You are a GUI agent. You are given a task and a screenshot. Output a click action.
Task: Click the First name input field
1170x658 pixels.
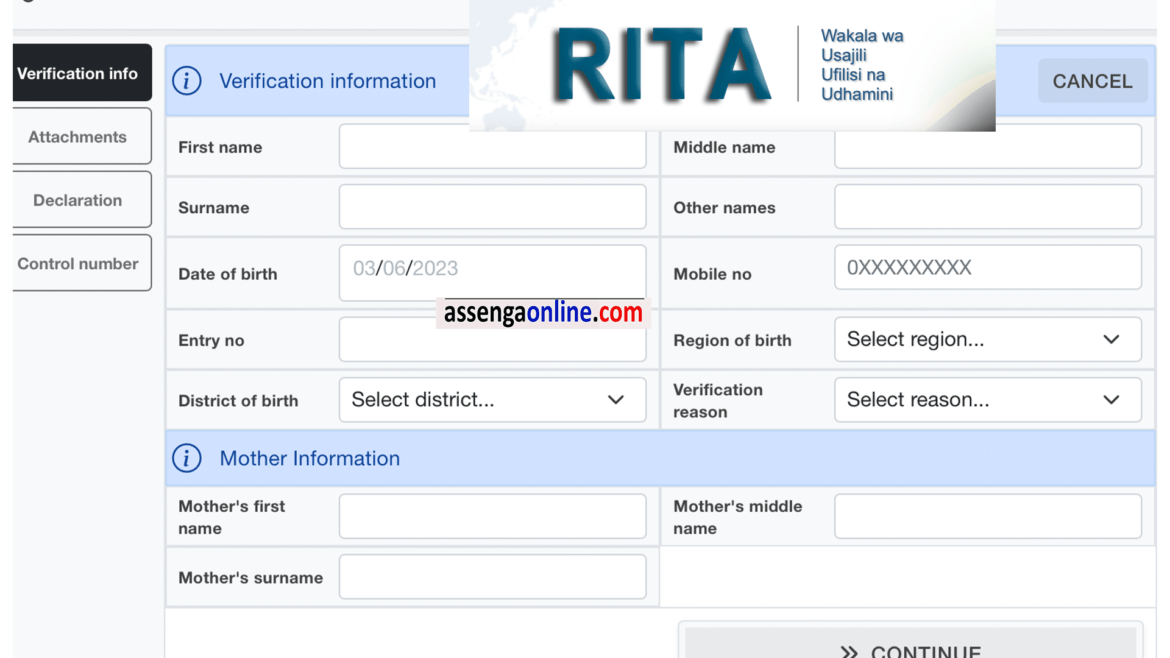pos(492,147)
